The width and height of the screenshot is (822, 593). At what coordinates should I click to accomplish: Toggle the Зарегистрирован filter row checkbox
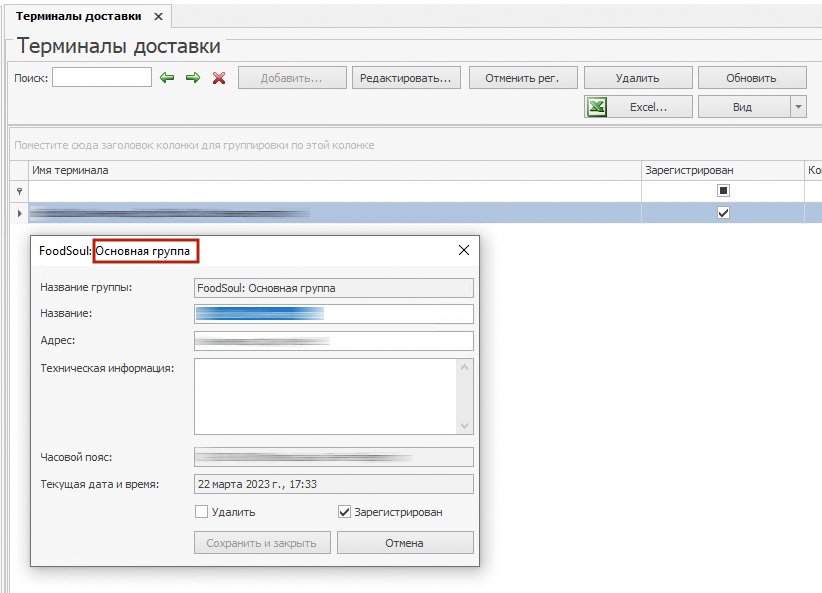click(x=723, y=191)
